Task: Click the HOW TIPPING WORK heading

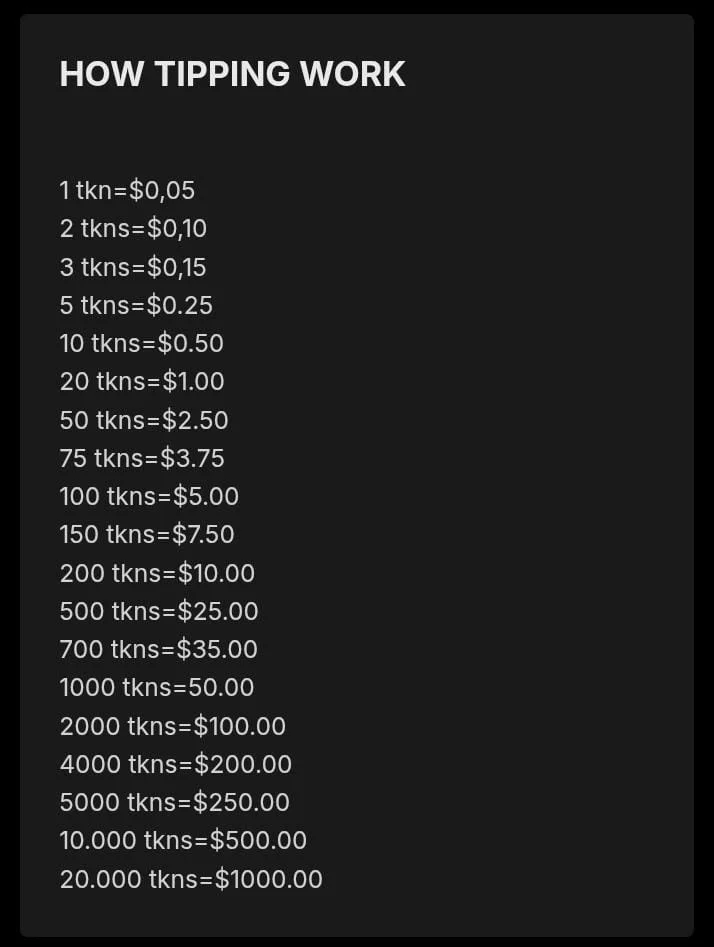Action: point(232,74)
